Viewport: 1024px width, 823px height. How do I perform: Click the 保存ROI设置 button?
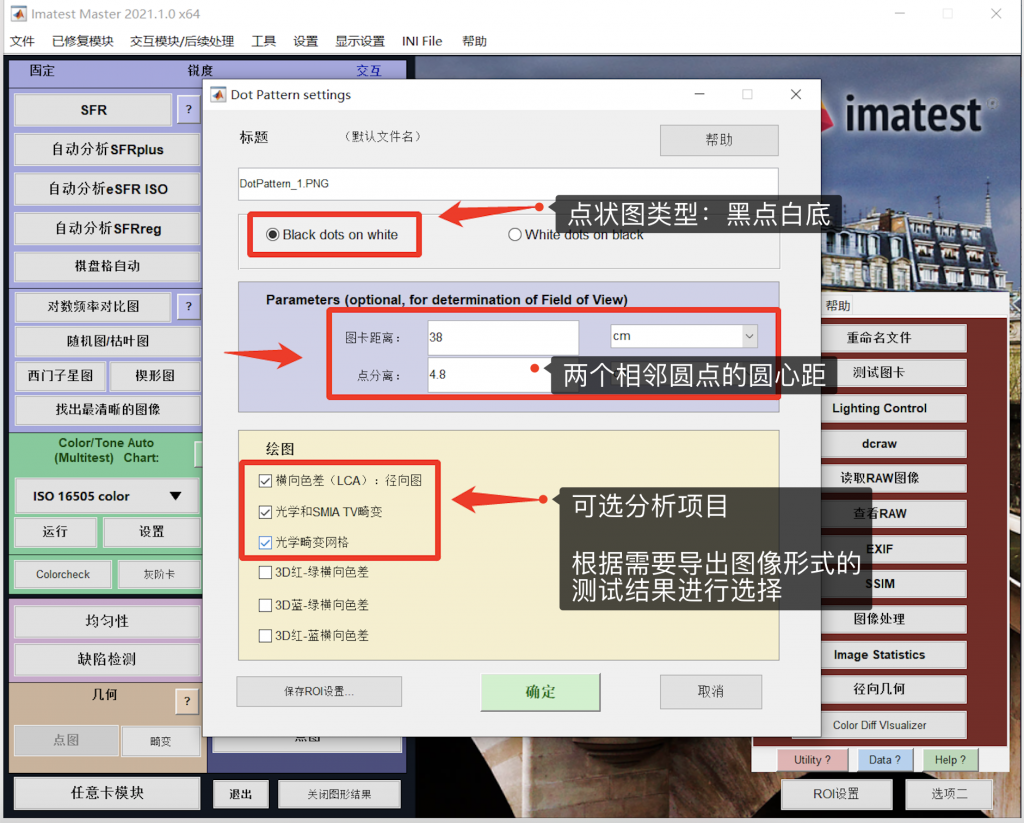click(319, 691)
